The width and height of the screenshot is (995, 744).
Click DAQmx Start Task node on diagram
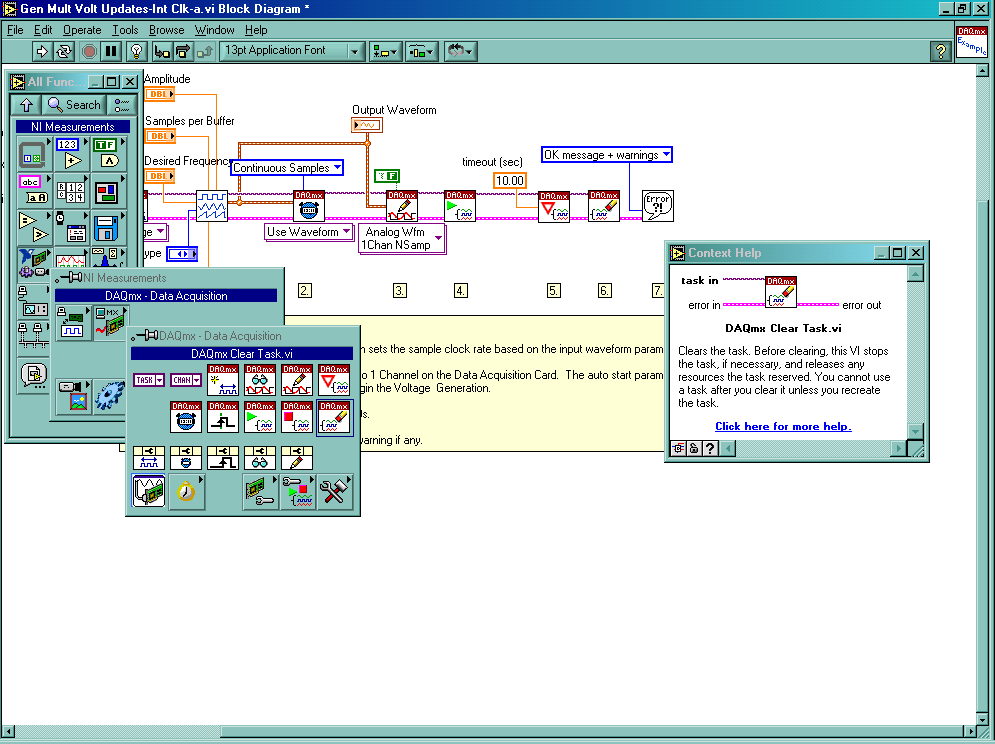pyautogui.click(x=460, y=206)
